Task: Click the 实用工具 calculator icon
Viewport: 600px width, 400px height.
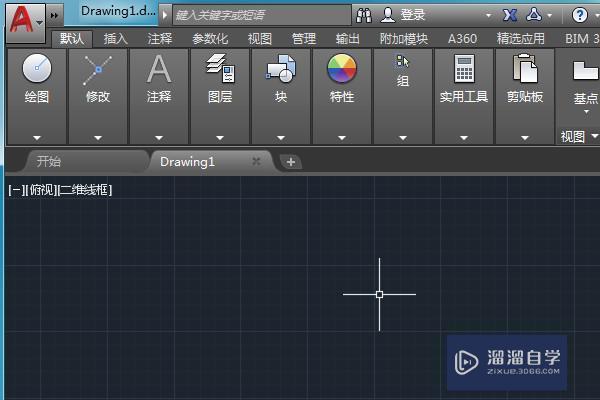Action: [464, 69]
